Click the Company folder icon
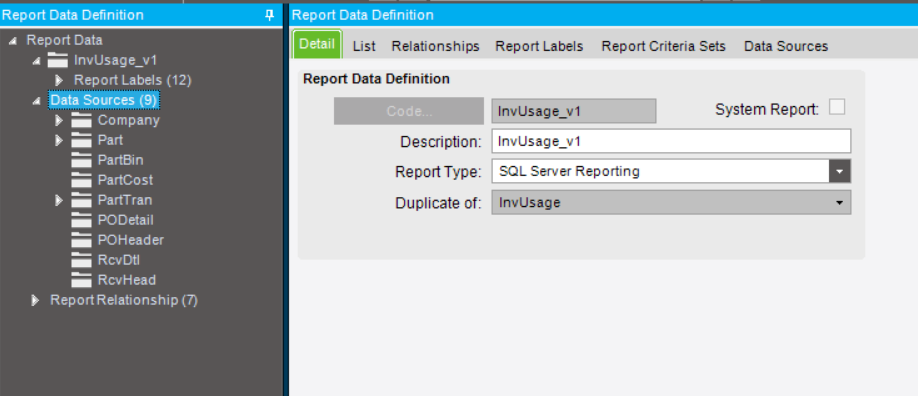 81,121
